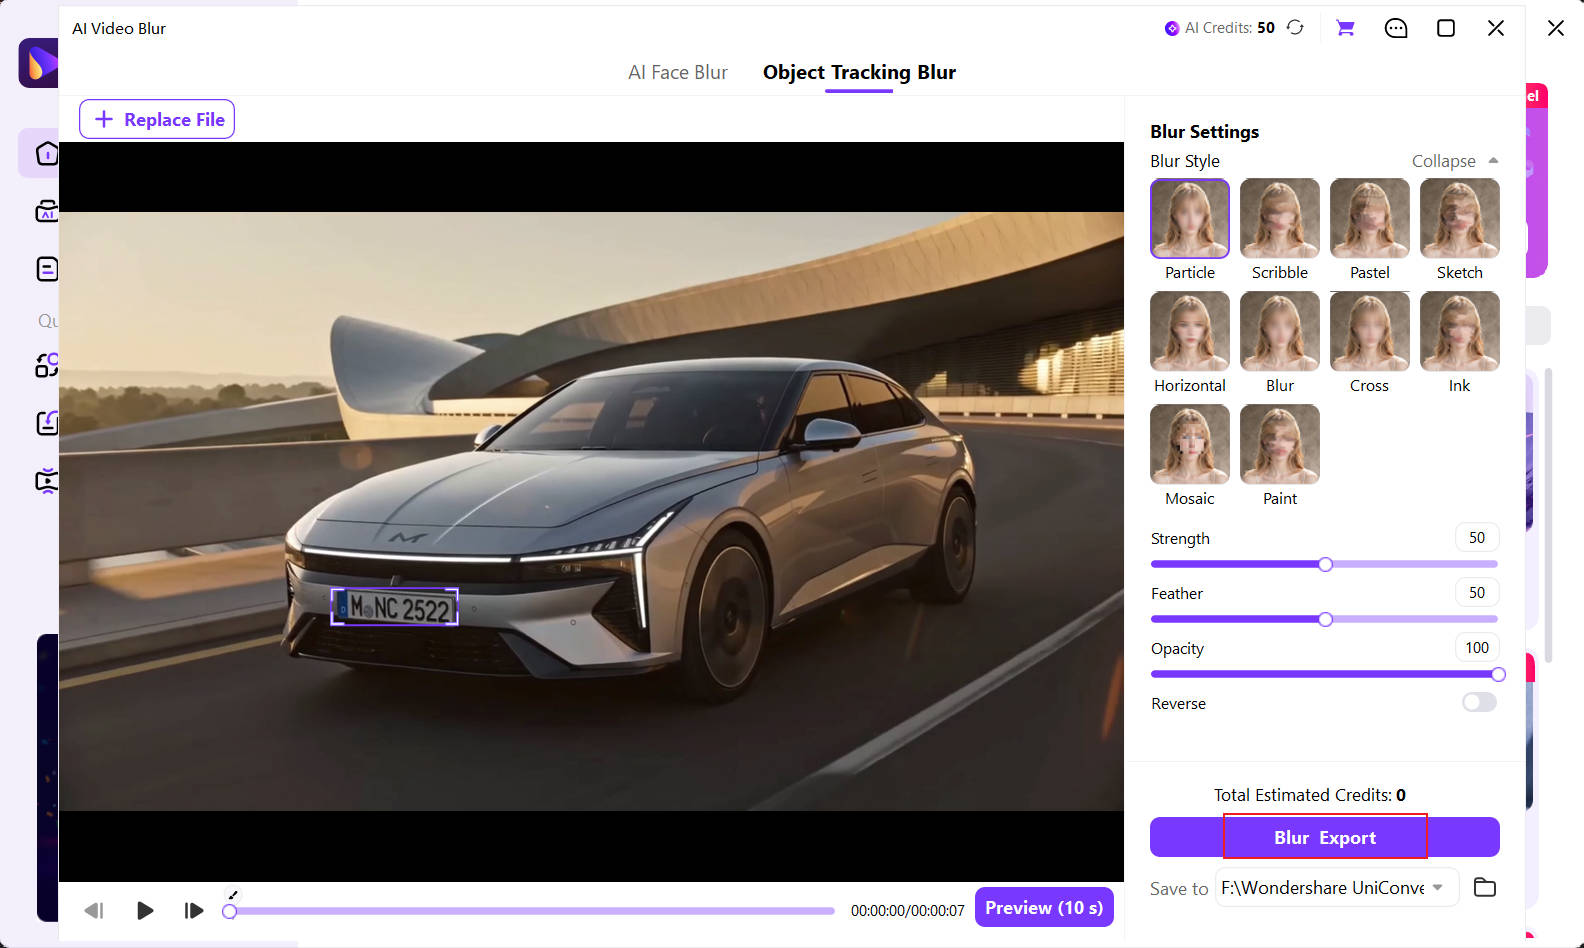Step back to the previous frame
This screenshot has width=1584, height=948.
[94, 910]
